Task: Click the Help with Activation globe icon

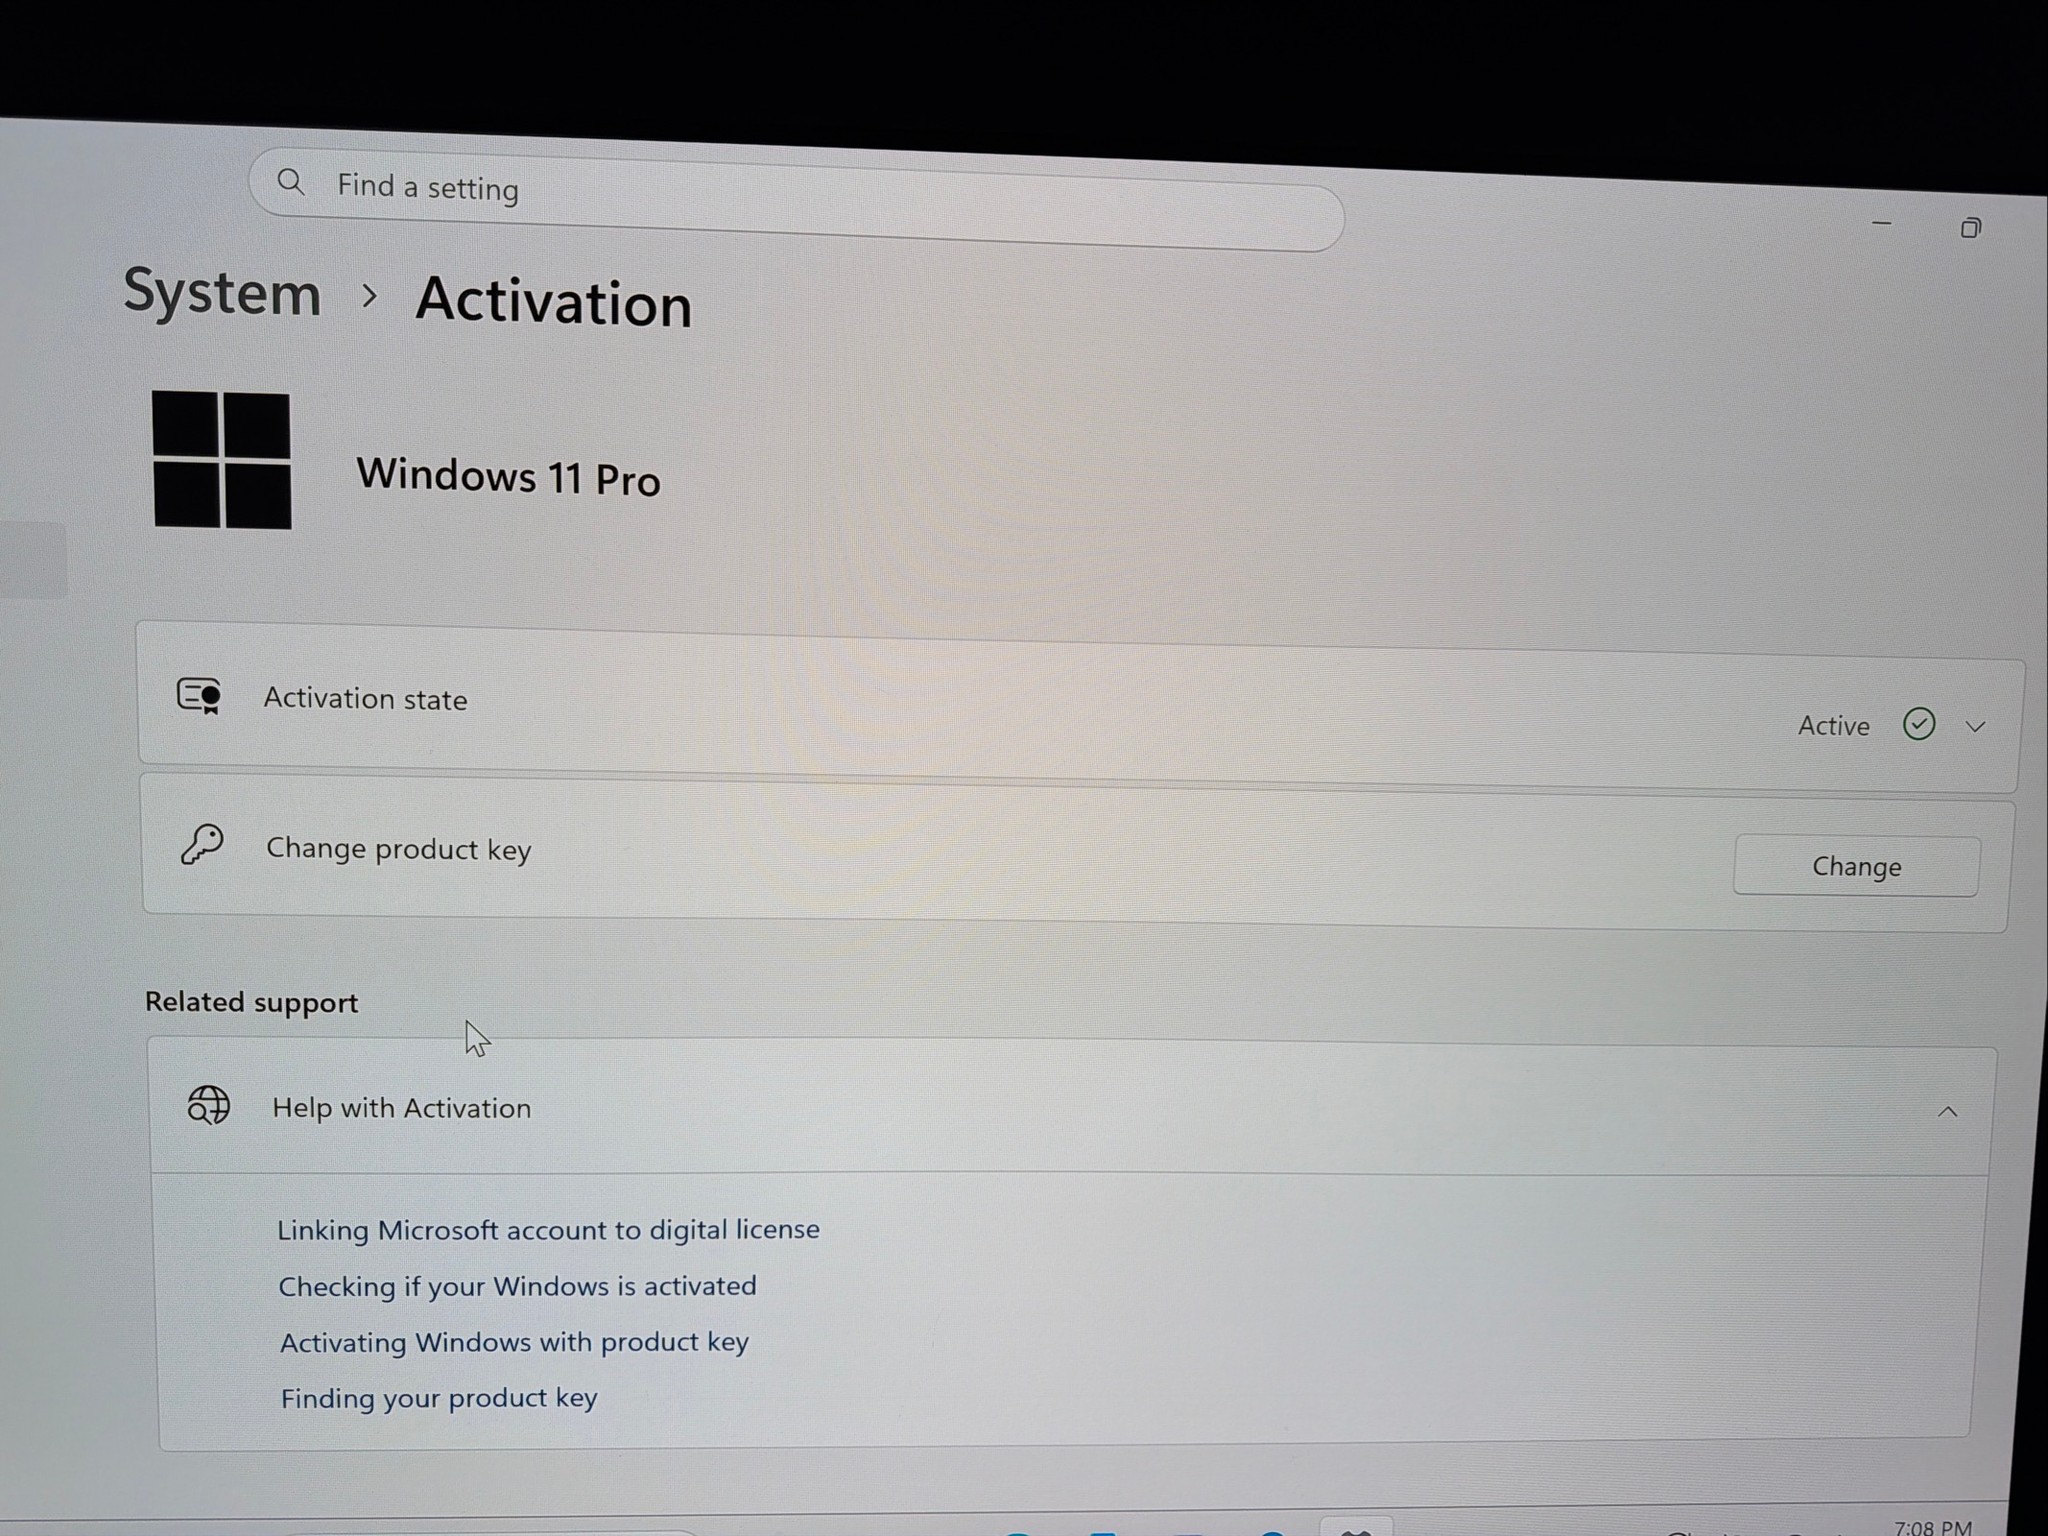Action: [208, 1106]
